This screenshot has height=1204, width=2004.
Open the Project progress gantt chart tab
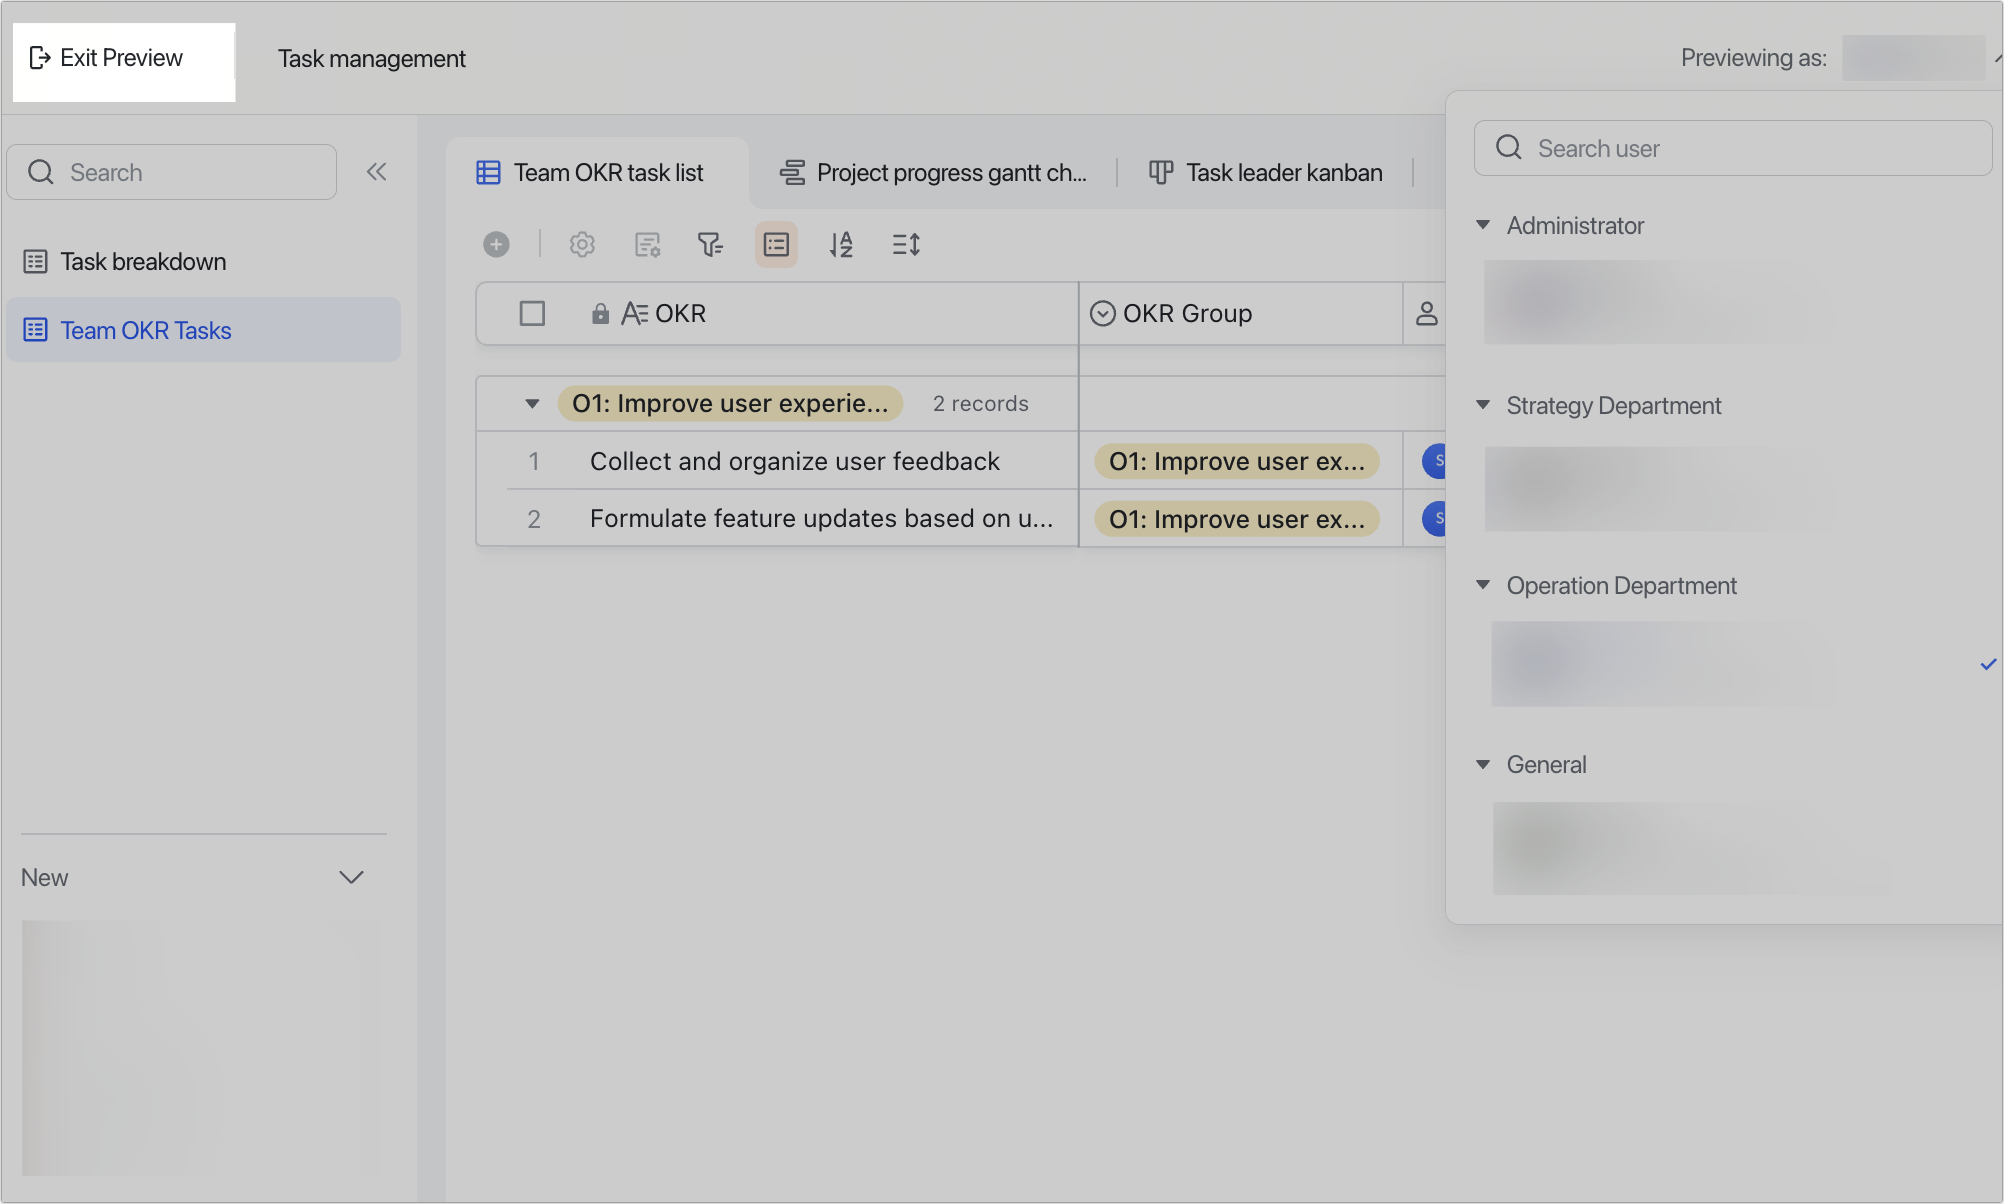tap(935, 172)
